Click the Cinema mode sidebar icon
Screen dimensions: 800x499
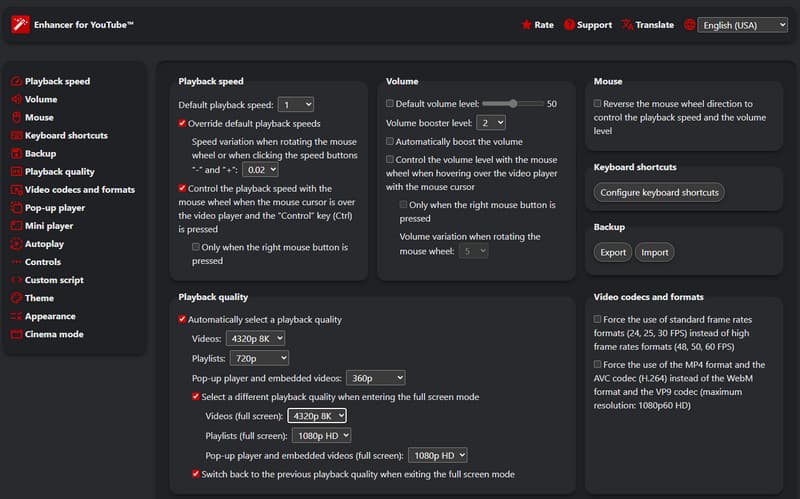pos(16,334)
